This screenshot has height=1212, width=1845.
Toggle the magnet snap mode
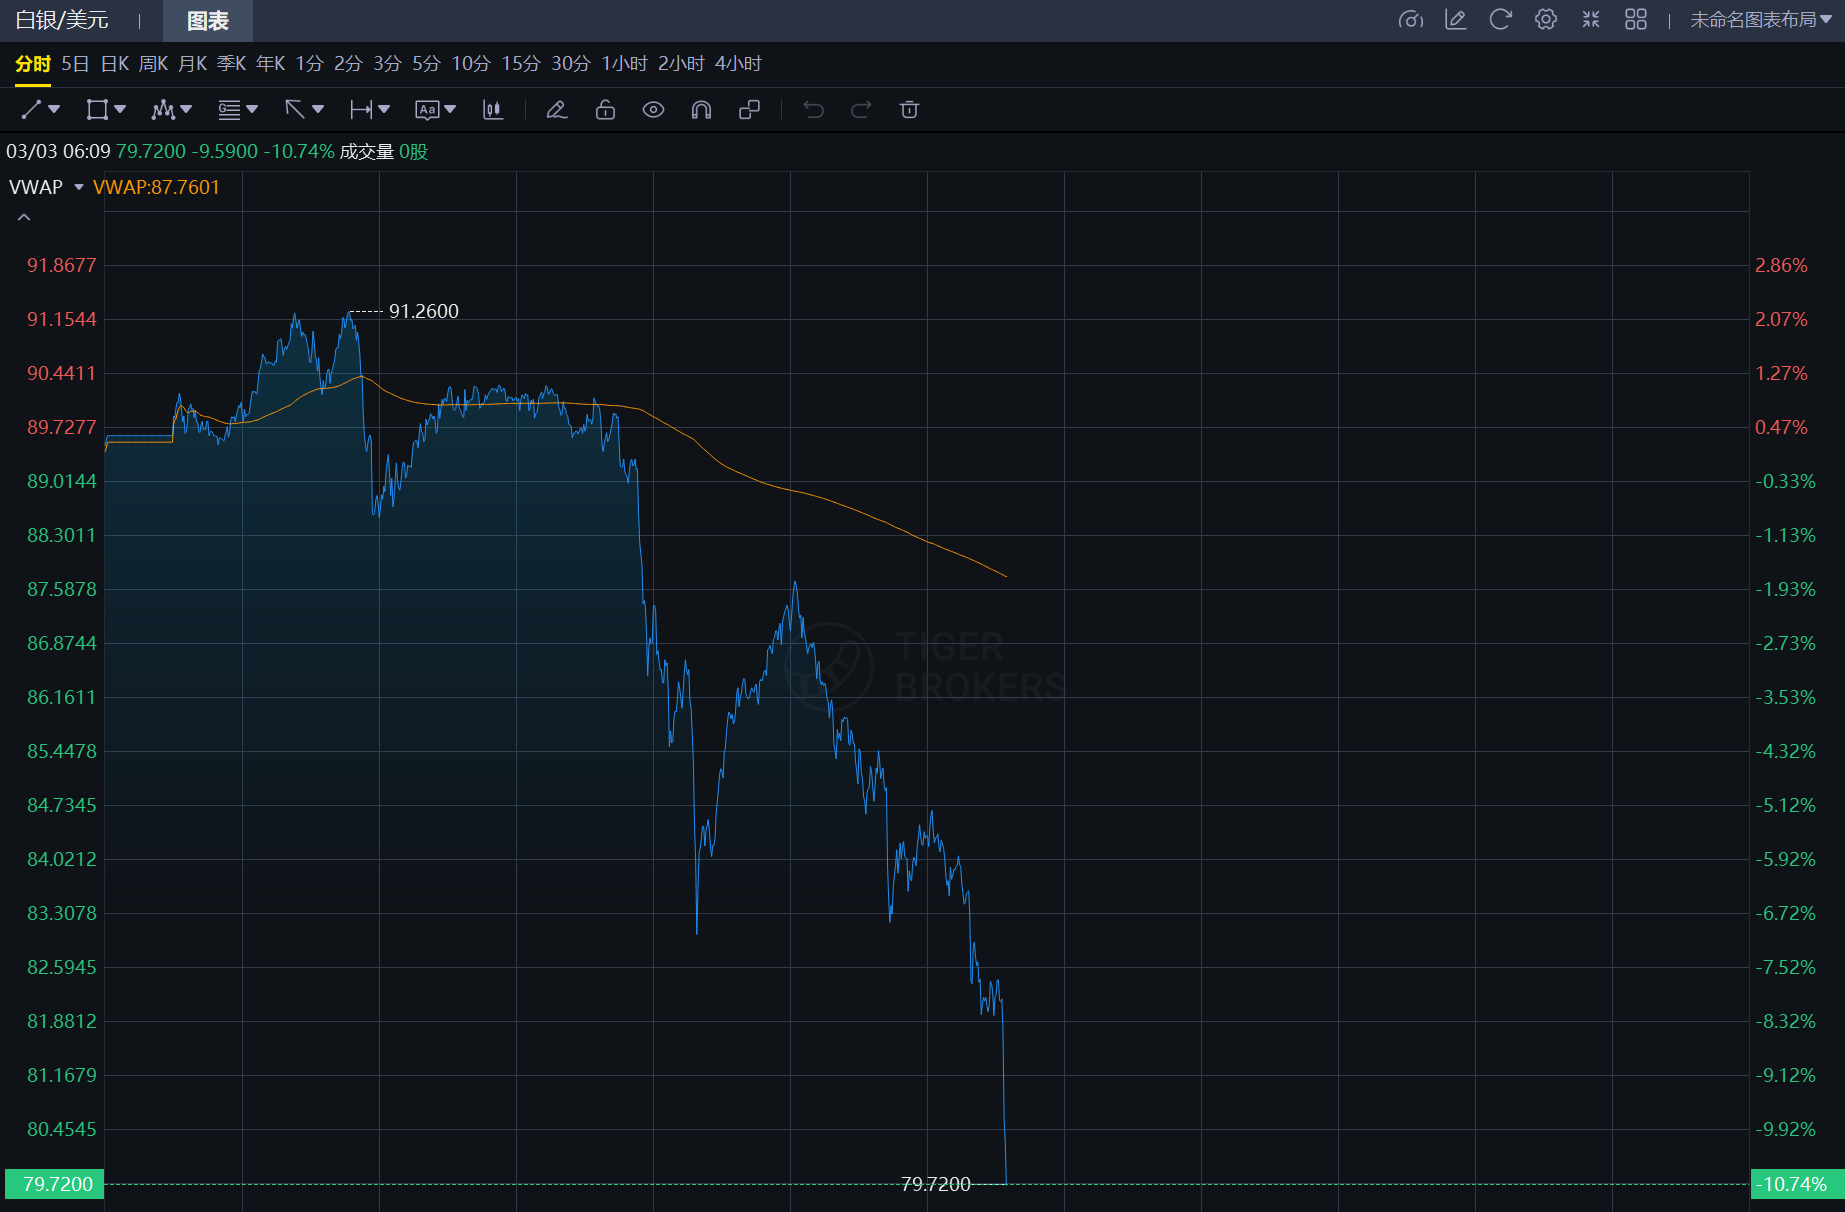(x=701, y=110)
